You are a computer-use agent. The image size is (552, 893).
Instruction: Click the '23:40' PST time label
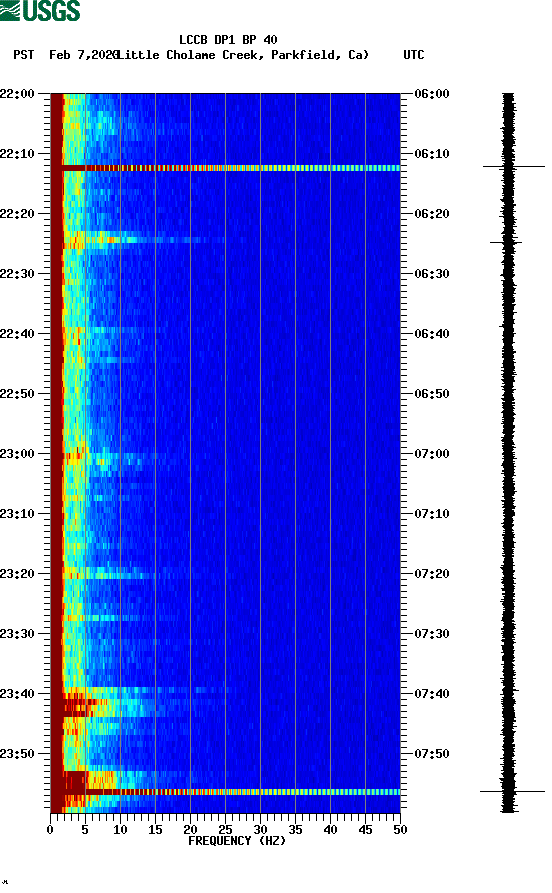pyautogui.click(x=17, y=694)
